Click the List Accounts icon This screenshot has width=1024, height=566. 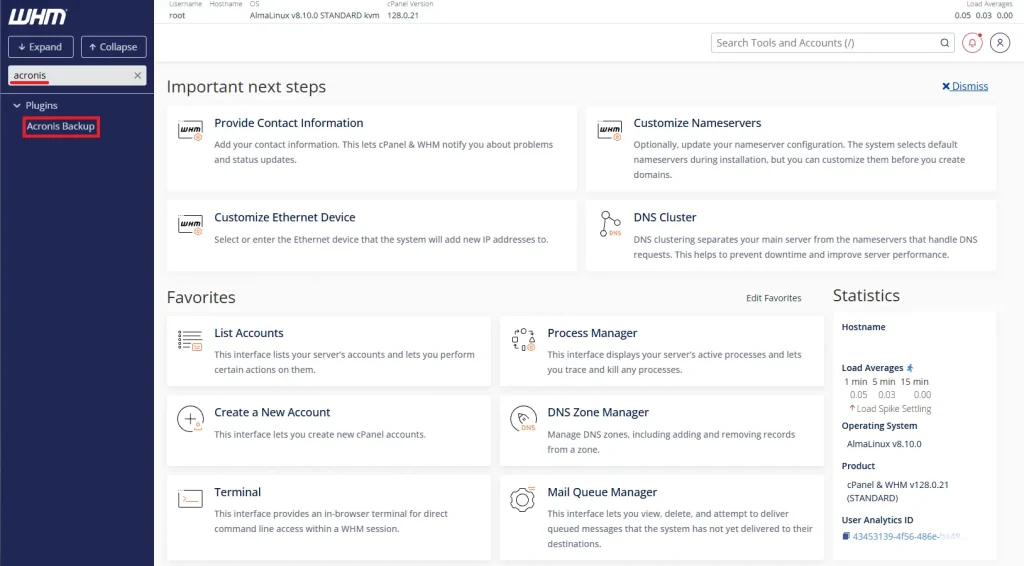click(x=190, y=341)
